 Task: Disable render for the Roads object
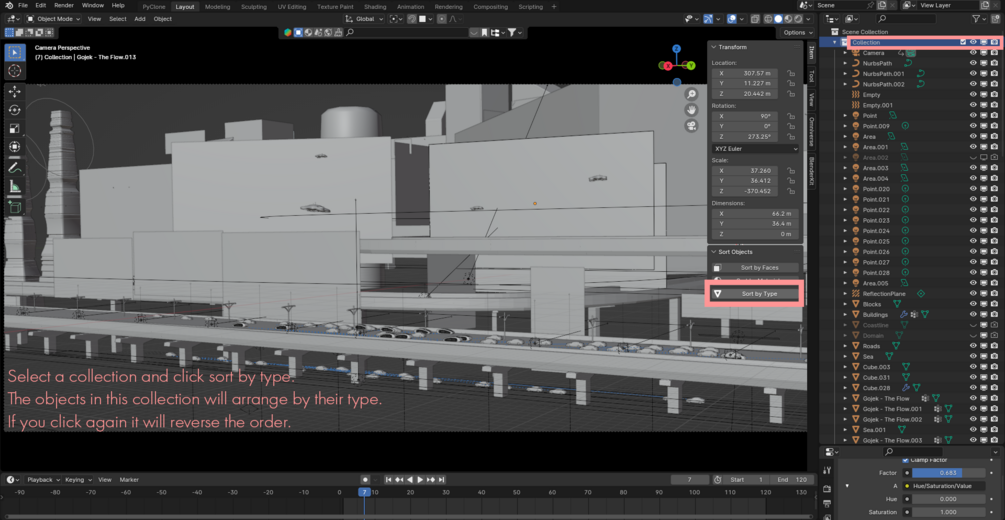point(994,346)
